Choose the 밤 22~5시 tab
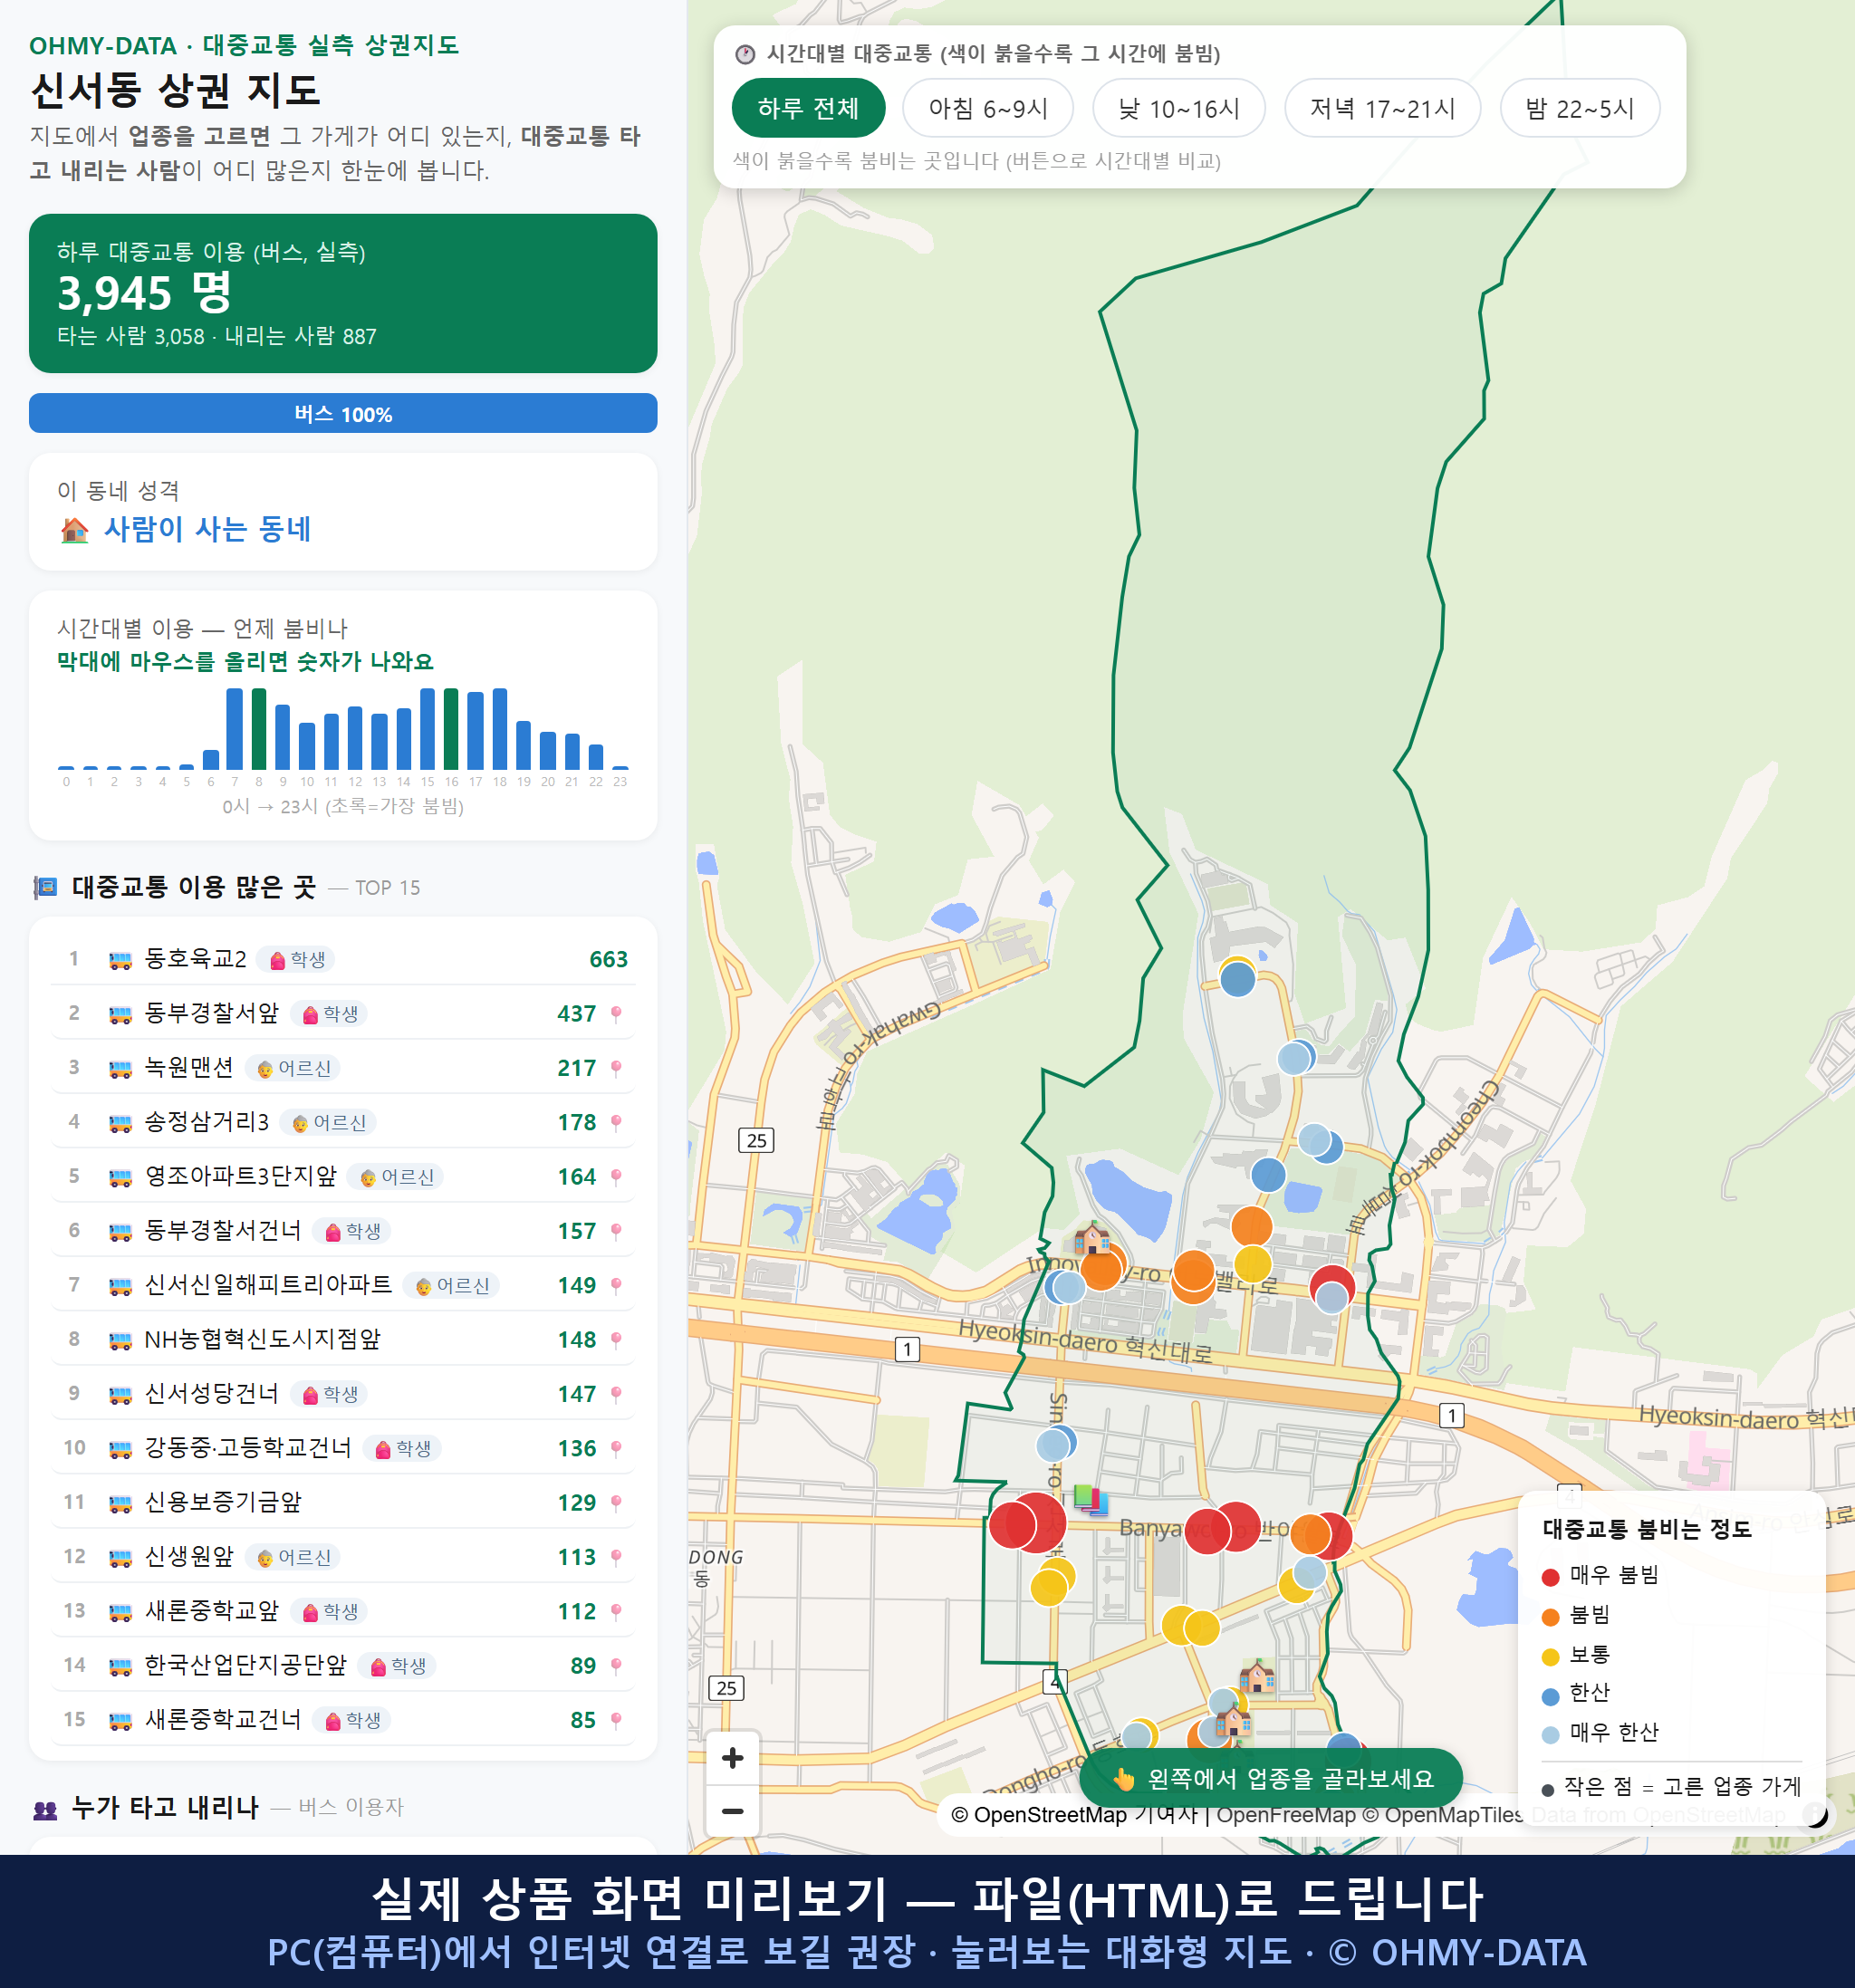1855x1988 pixels. click(1579, 108)
